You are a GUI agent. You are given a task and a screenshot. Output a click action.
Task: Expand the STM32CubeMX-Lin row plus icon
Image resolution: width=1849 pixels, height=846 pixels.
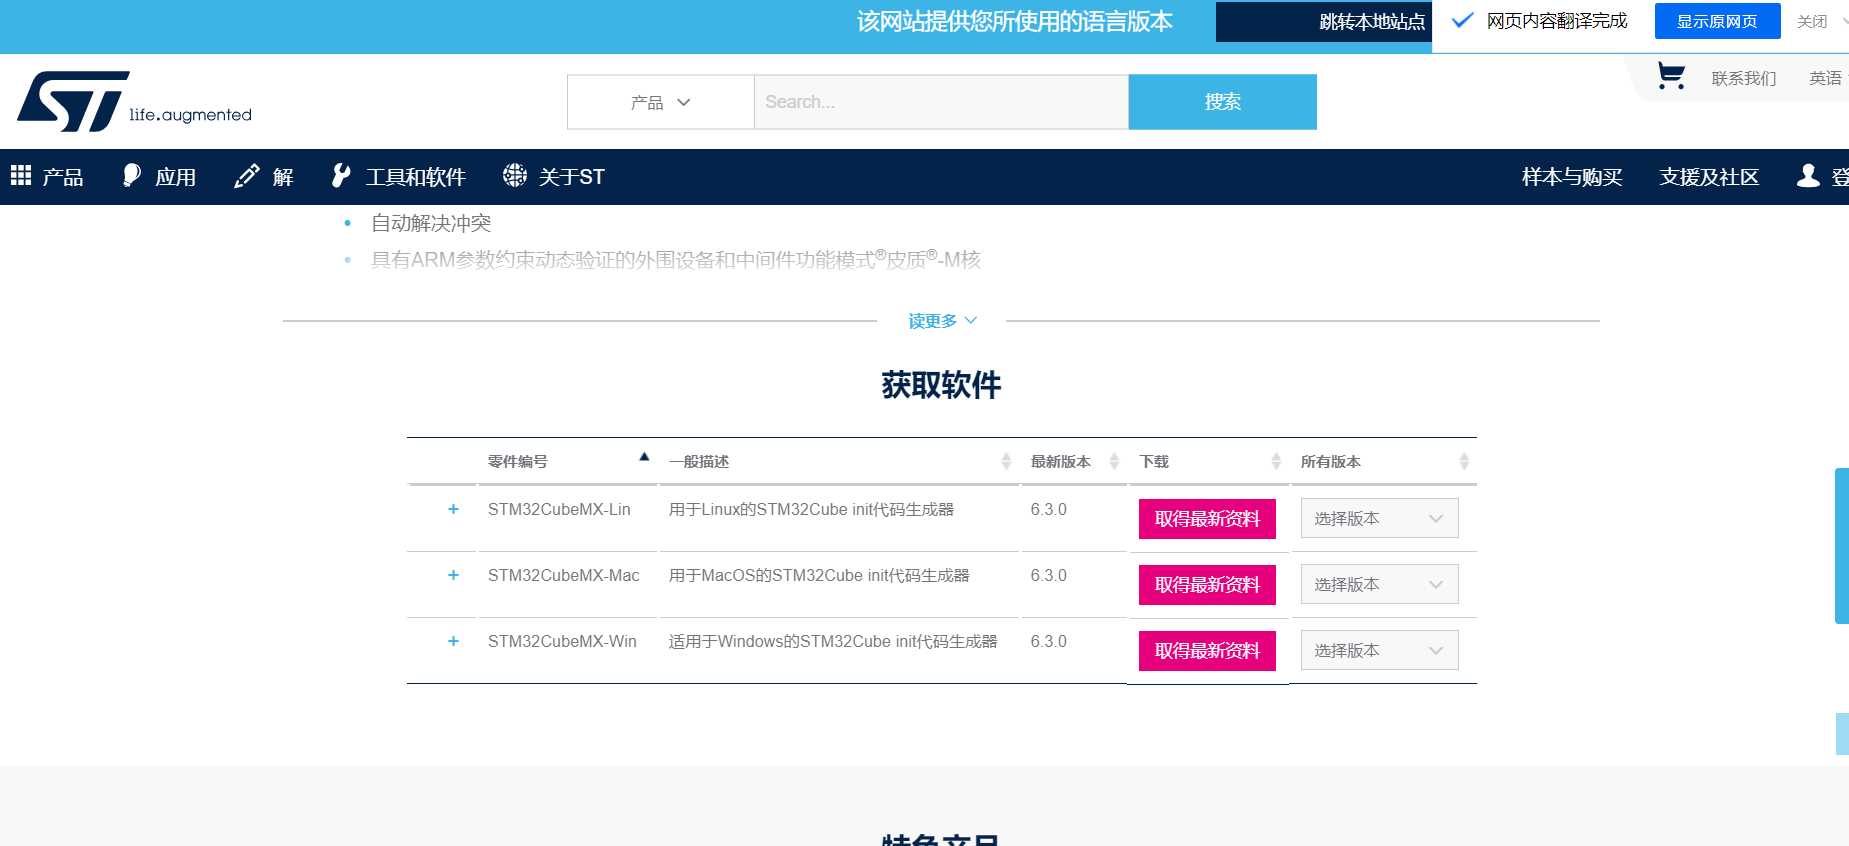click(x=453, y=509)
